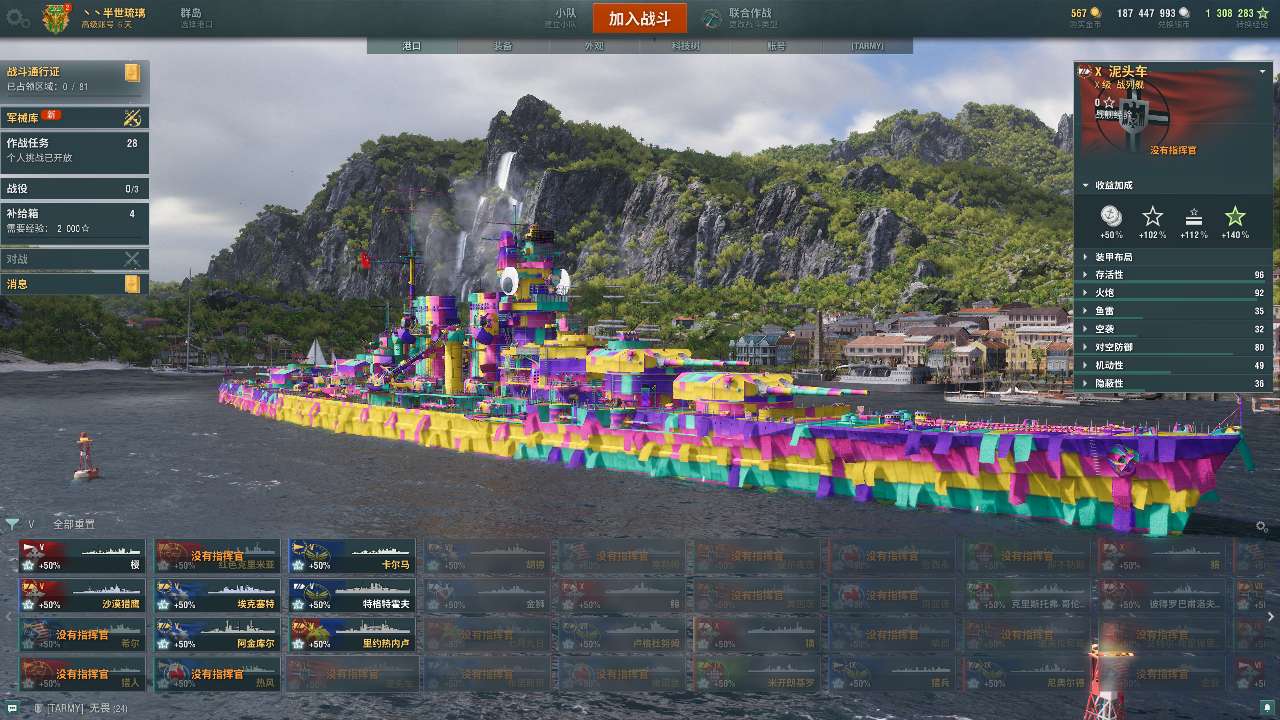Click the credits bonus +50% coin icon
The height and width of the screenshot is (720, 1280).
coord(1111,216)
